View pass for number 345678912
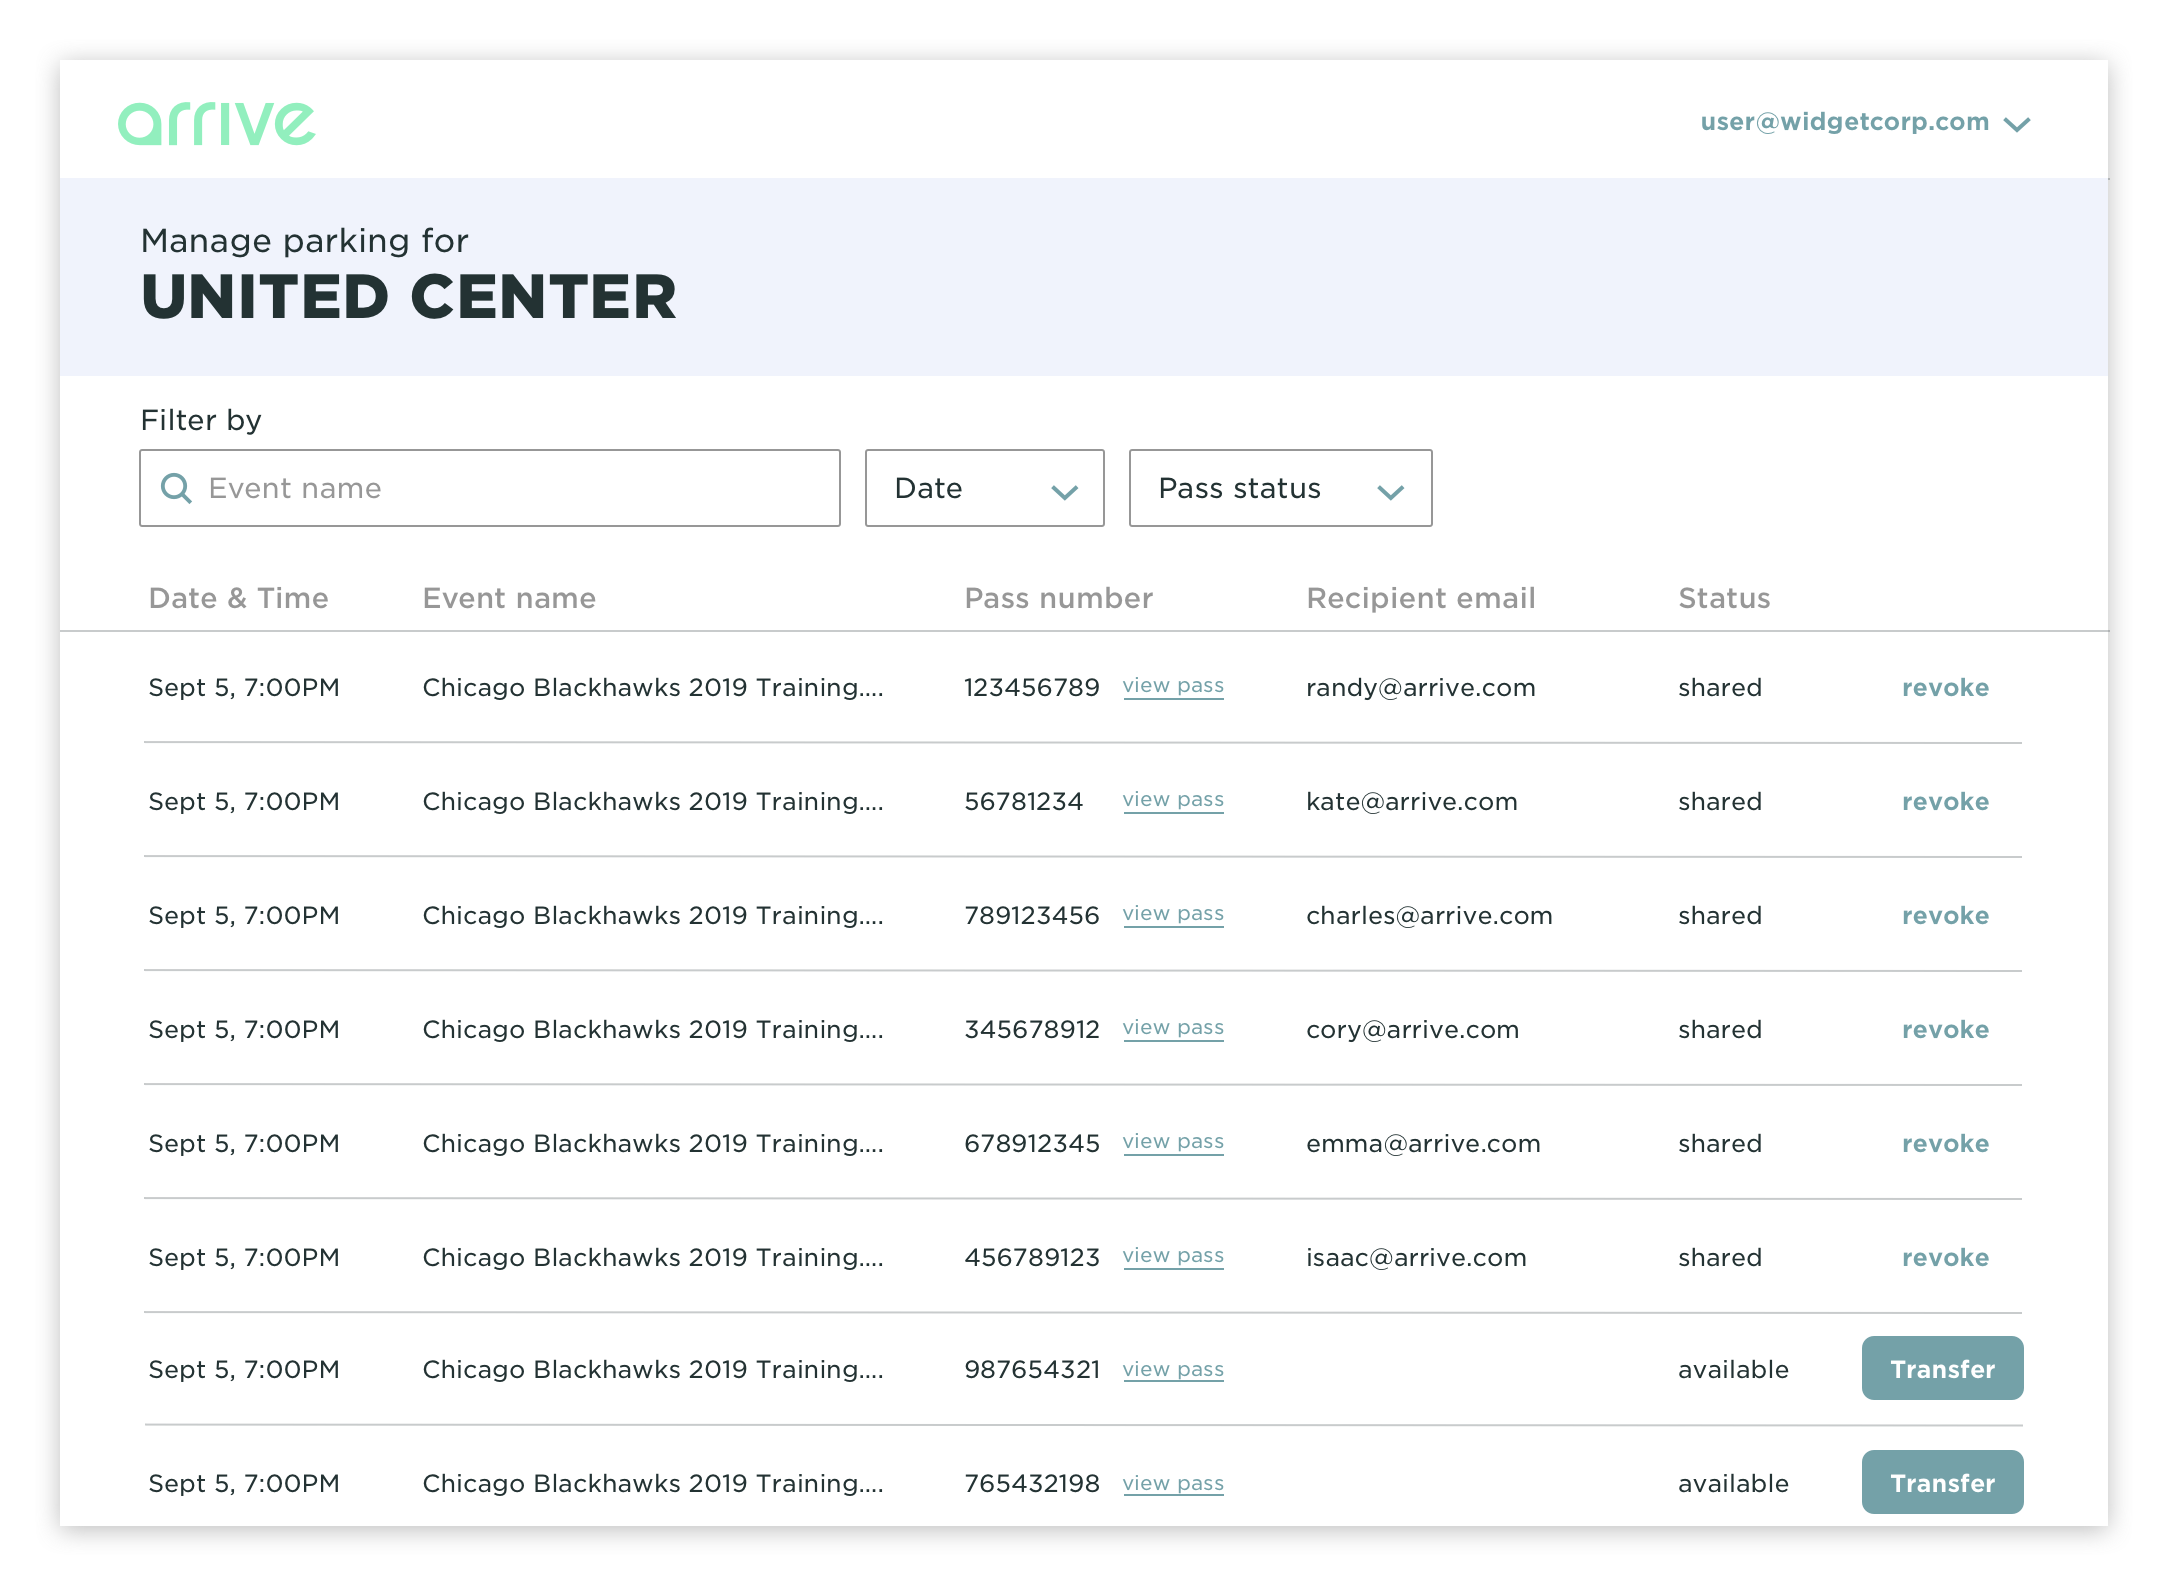The height and width of the screenshot is (1588, 2168). tap(1173, 1028)
